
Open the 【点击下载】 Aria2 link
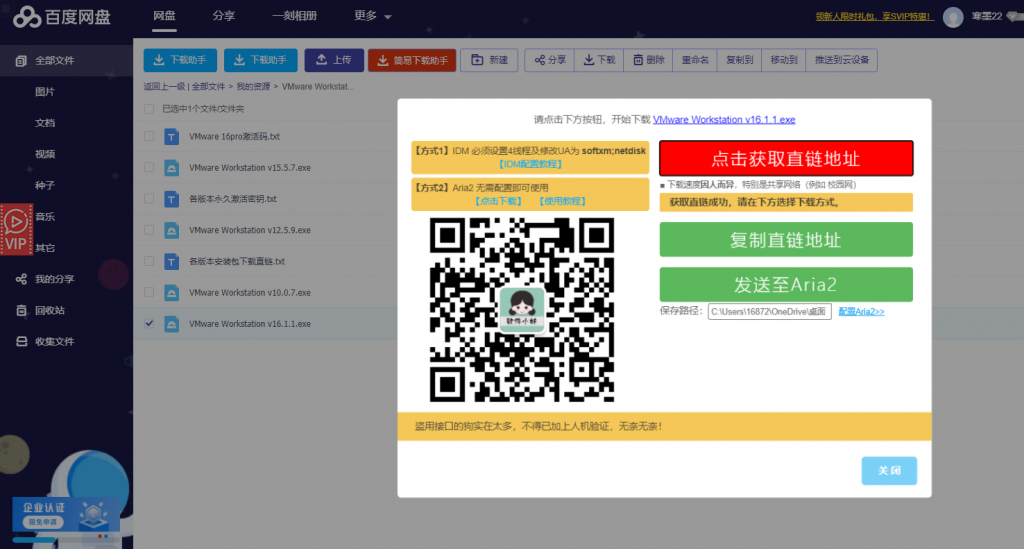[x=499, y=201]
